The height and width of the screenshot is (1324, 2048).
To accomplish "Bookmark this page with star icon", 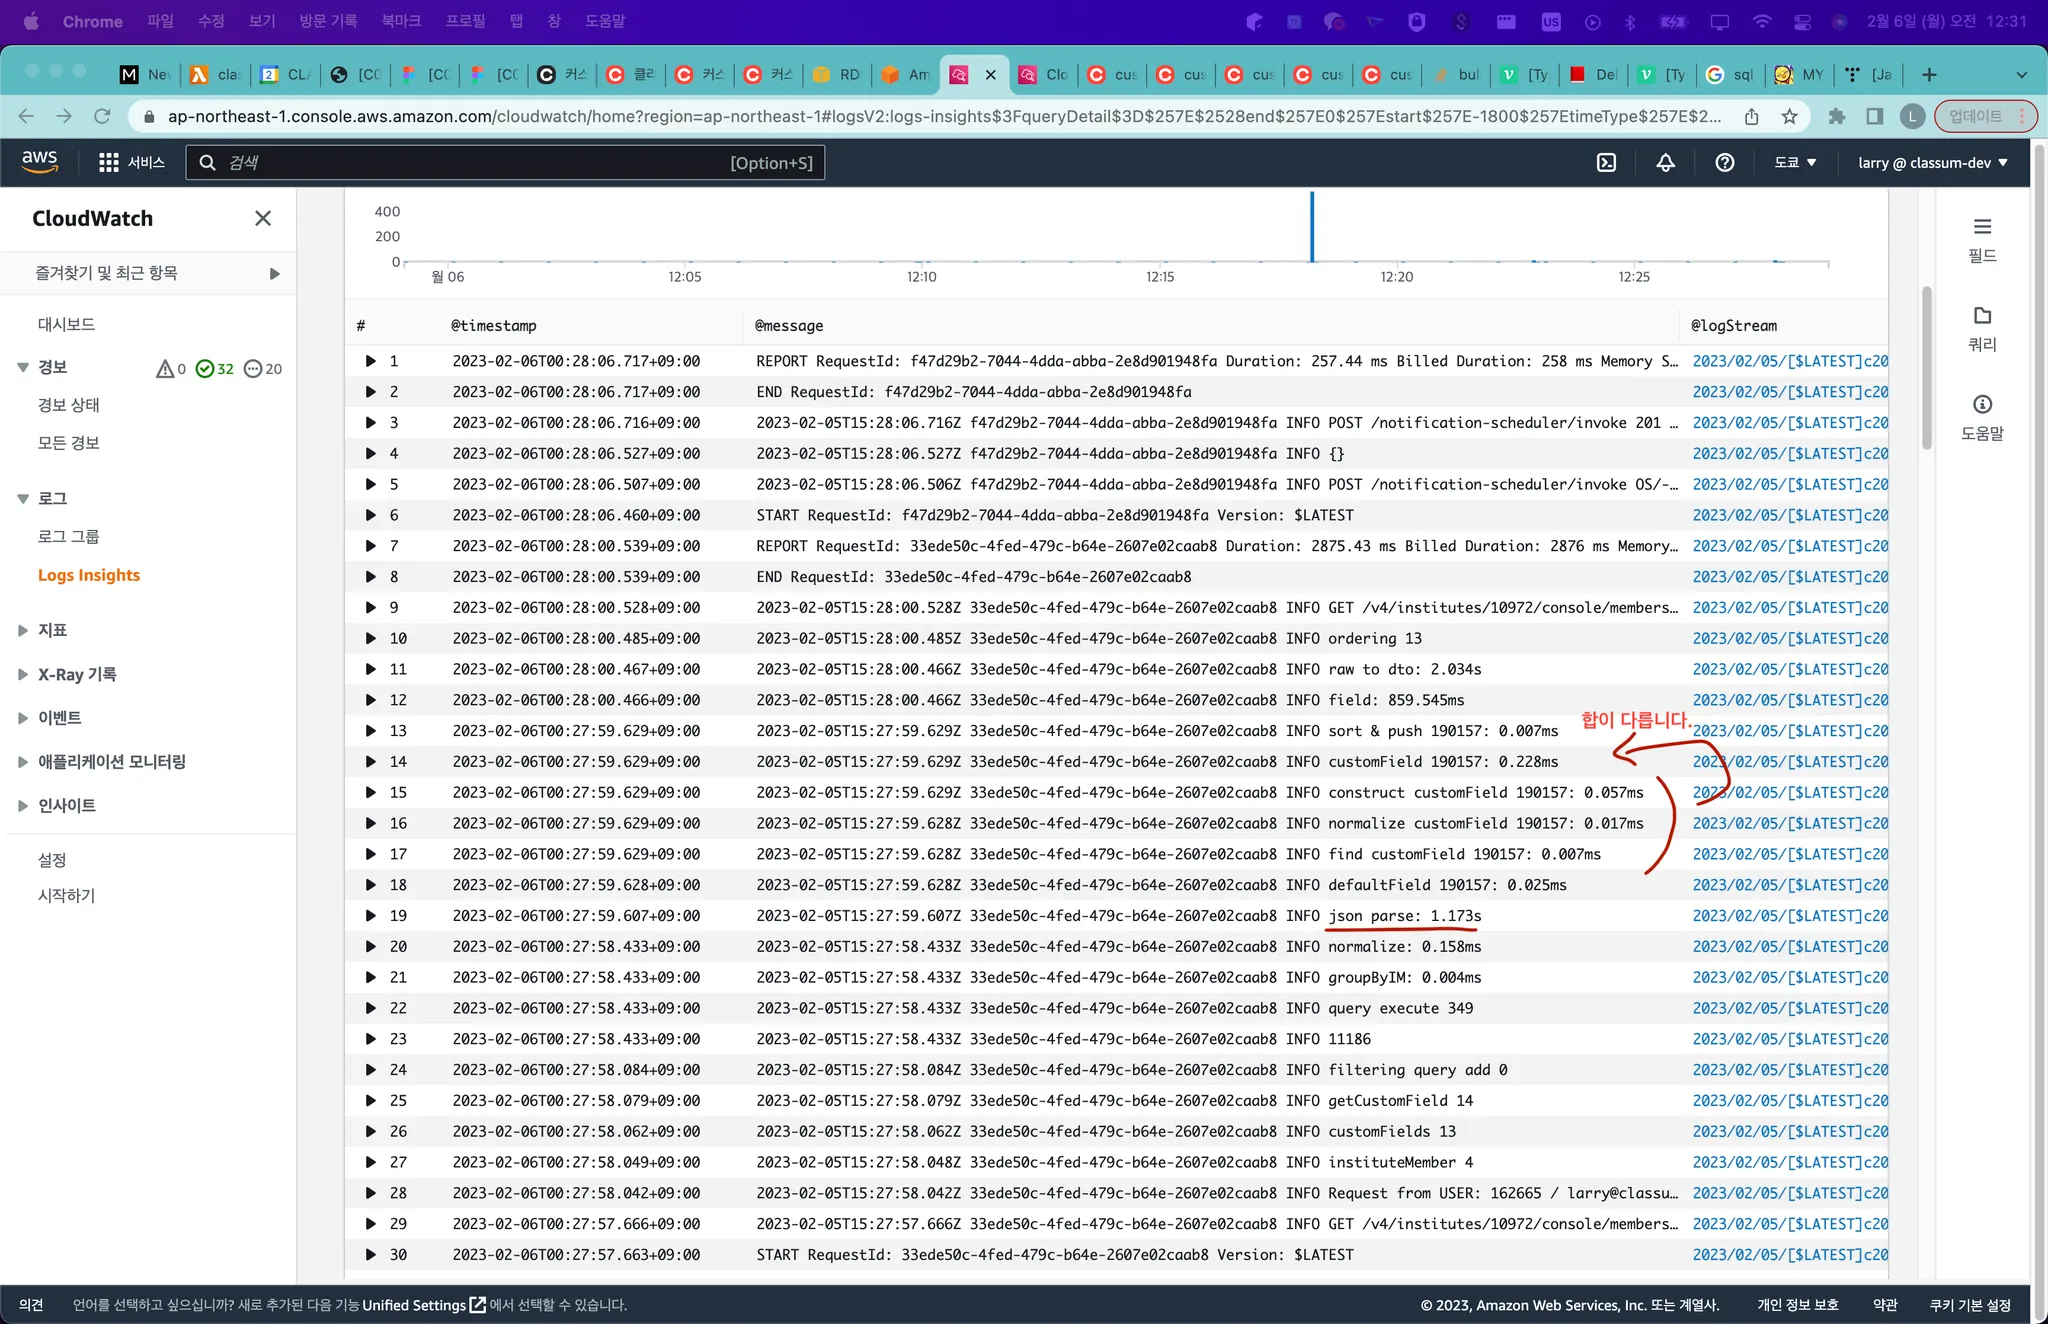I will (1789, 117).
